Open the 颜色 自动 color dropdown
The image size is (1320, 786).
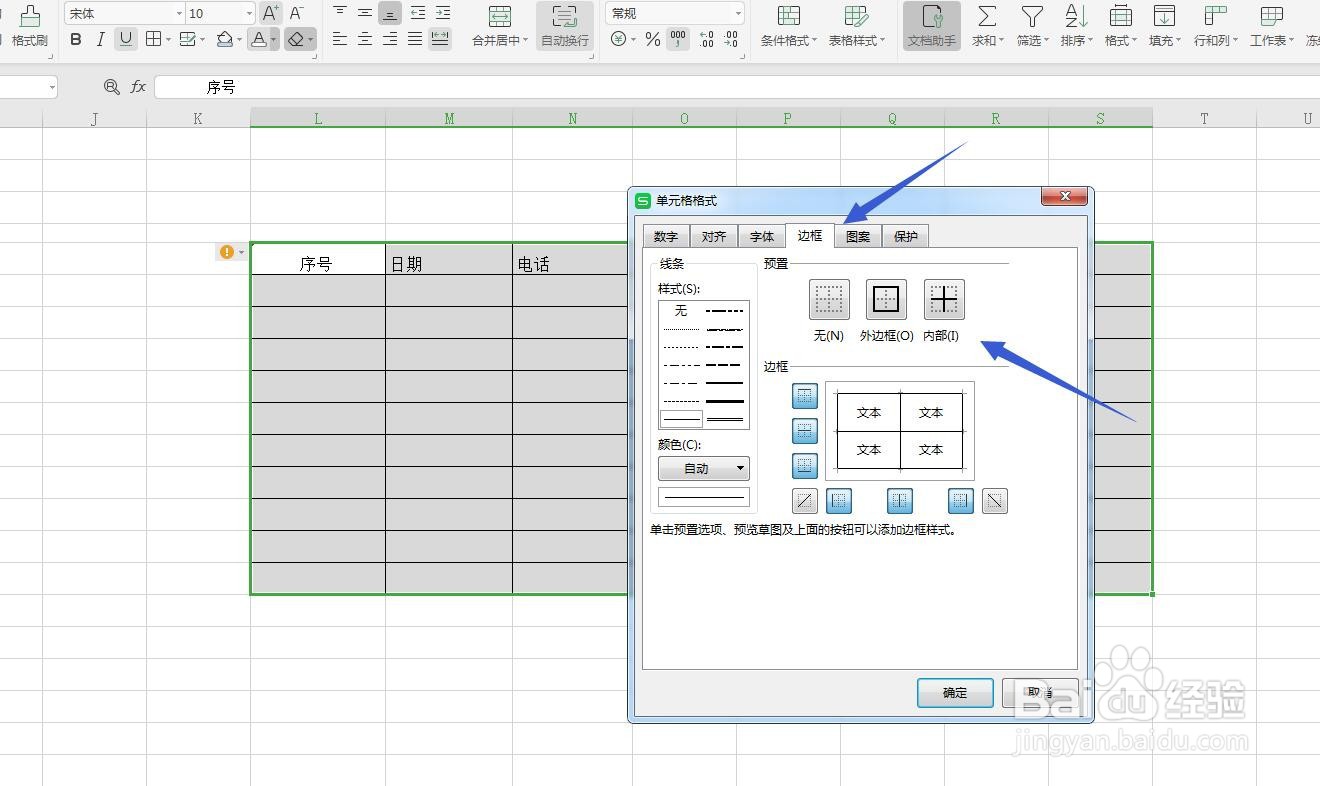coord(703,468)
